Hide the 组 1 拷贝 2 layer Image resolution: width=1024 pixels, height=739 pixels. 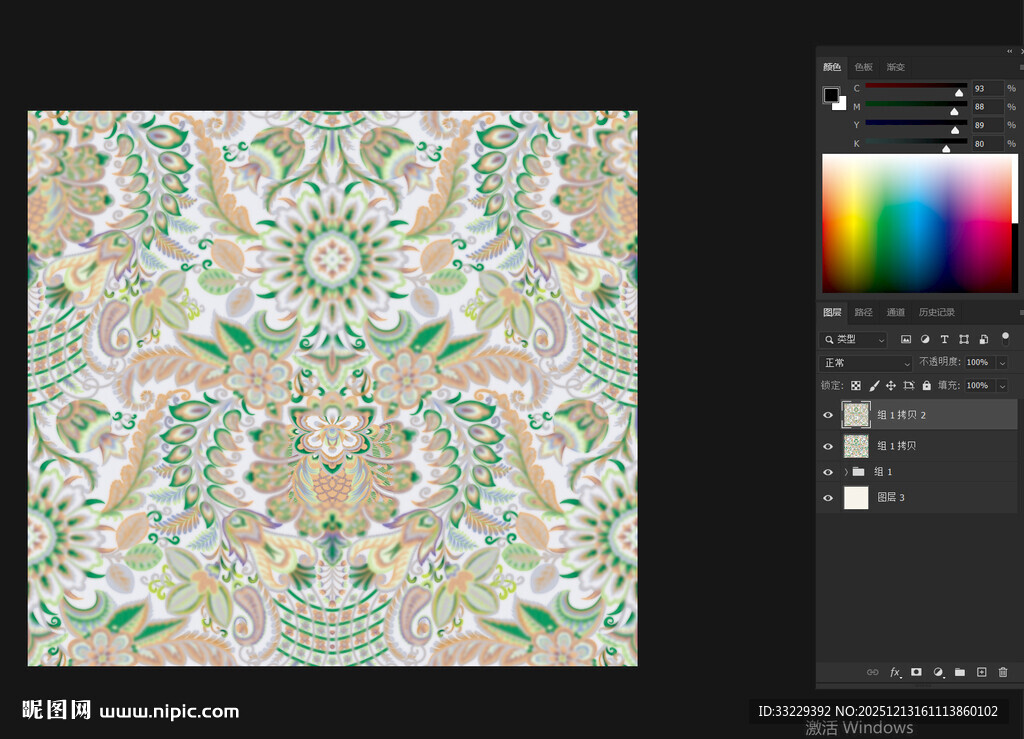tap(827, 415)
